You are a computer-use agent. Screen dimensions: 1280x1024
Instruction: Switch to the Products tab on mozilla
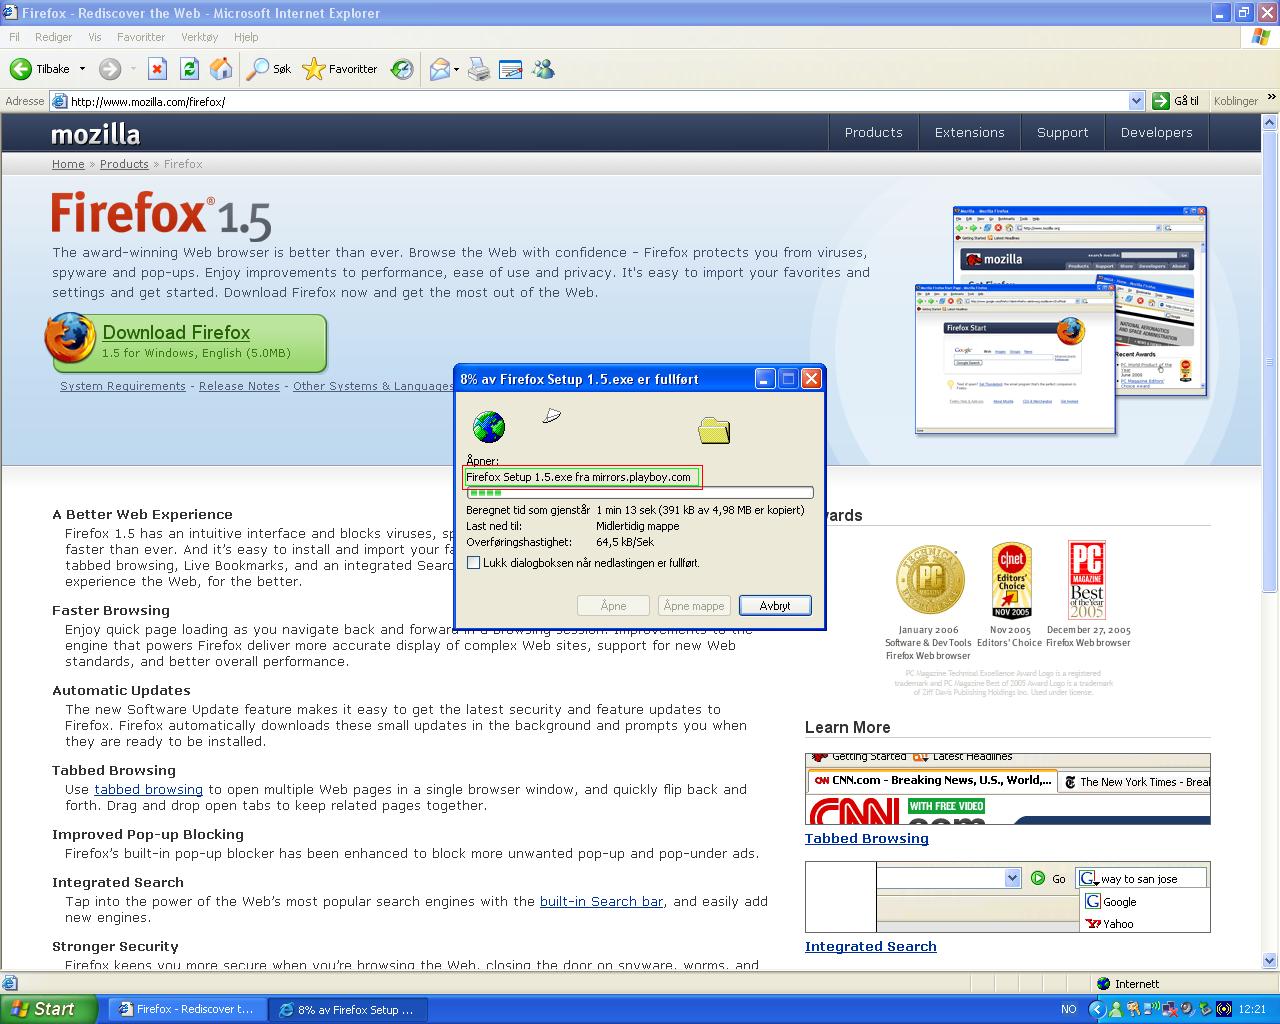[873, 132]
